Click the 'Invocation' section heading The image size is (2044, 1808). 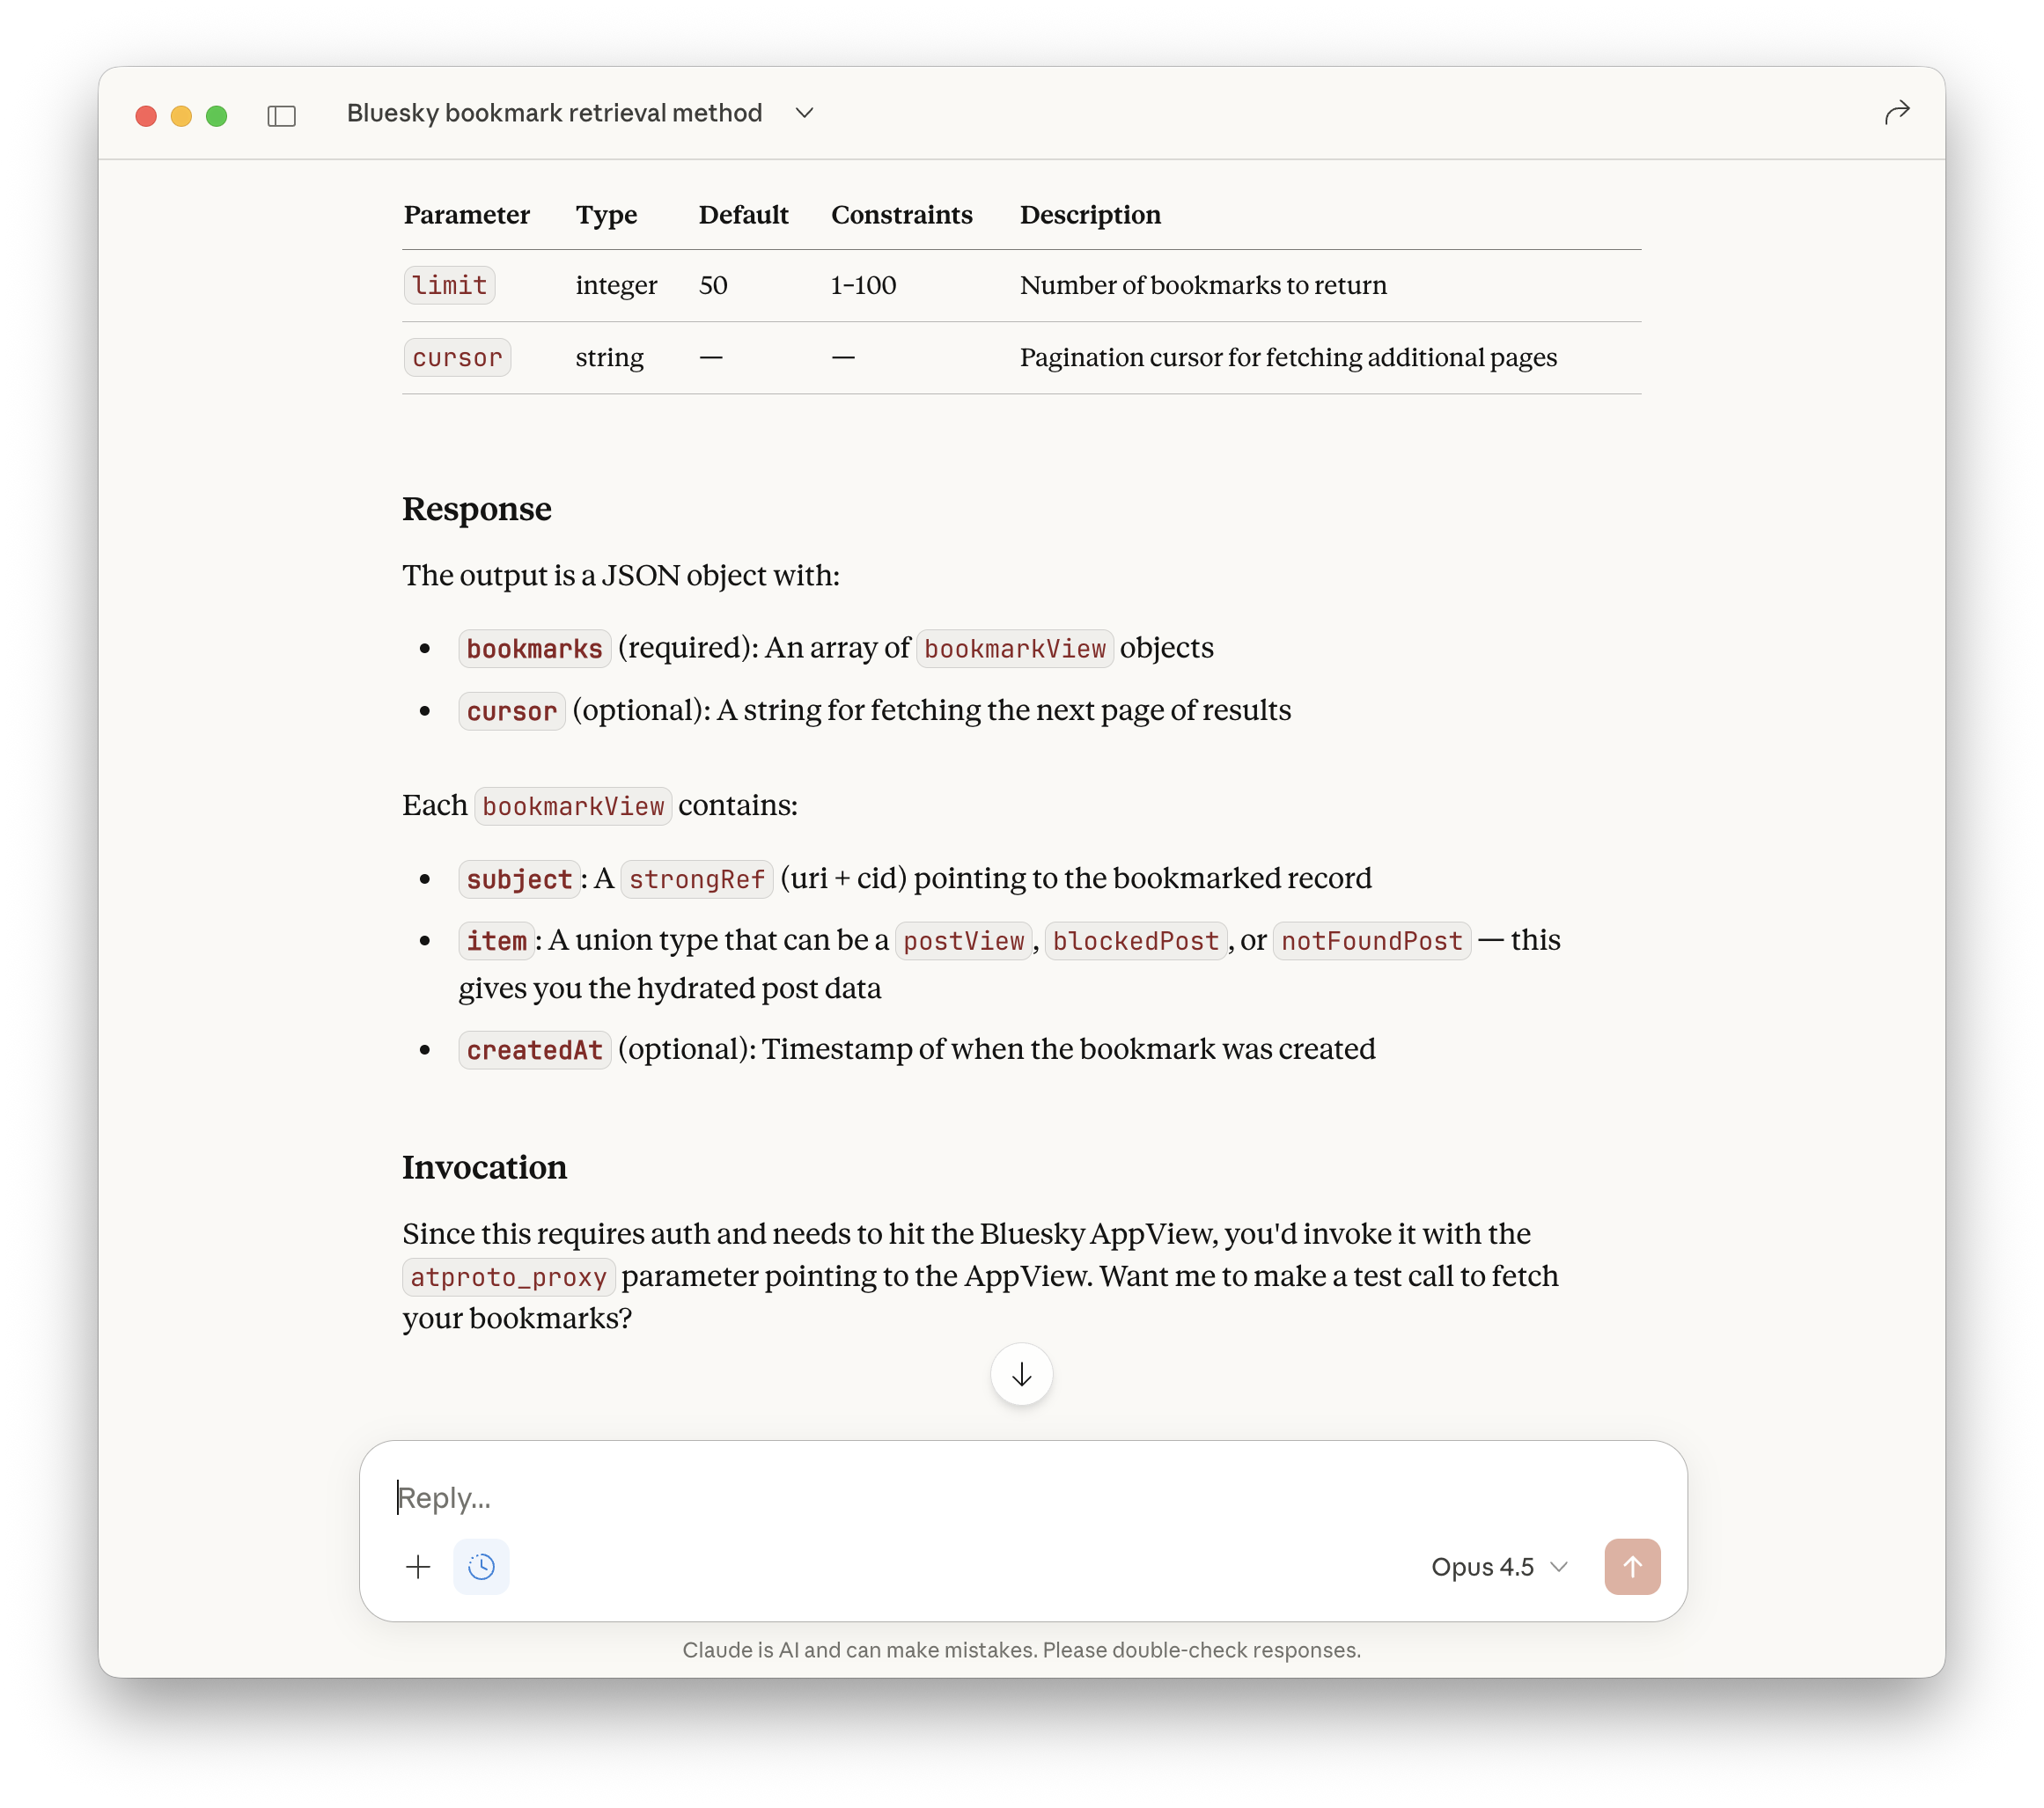tap(484, 1167)
